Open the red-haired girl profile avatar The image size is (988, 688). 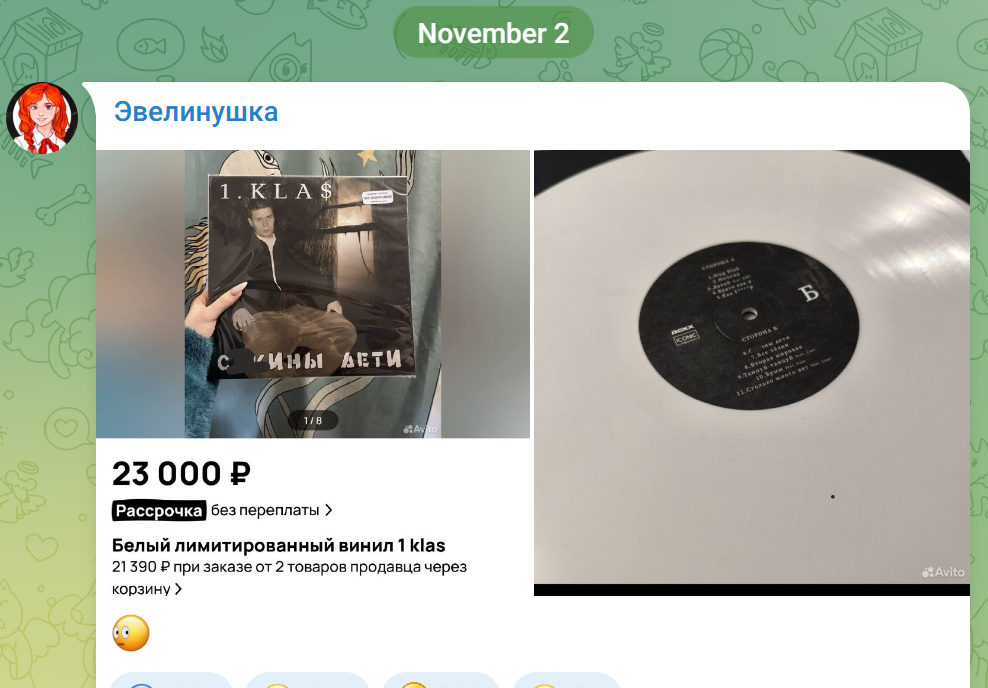click(x=42, y=118)
